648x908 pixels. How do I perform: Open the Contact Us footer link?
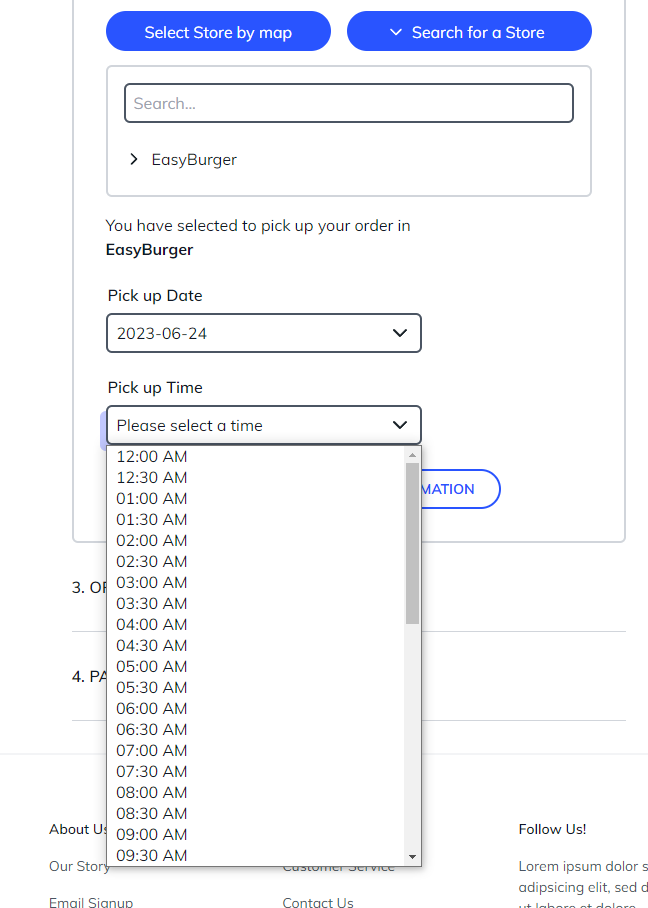click(318, 902)
